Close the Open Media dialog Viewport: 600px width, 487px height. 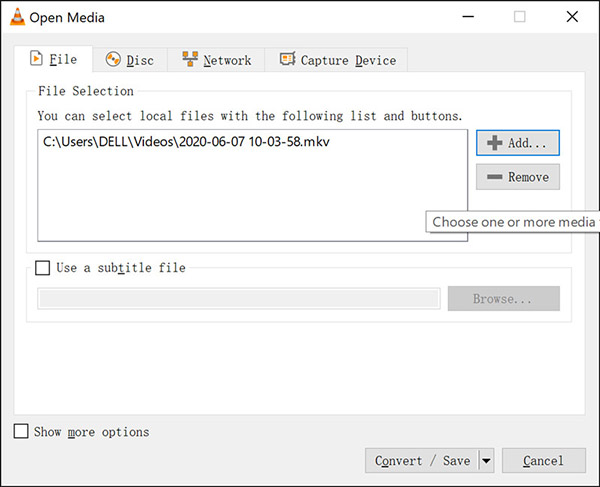click(572, 16)
